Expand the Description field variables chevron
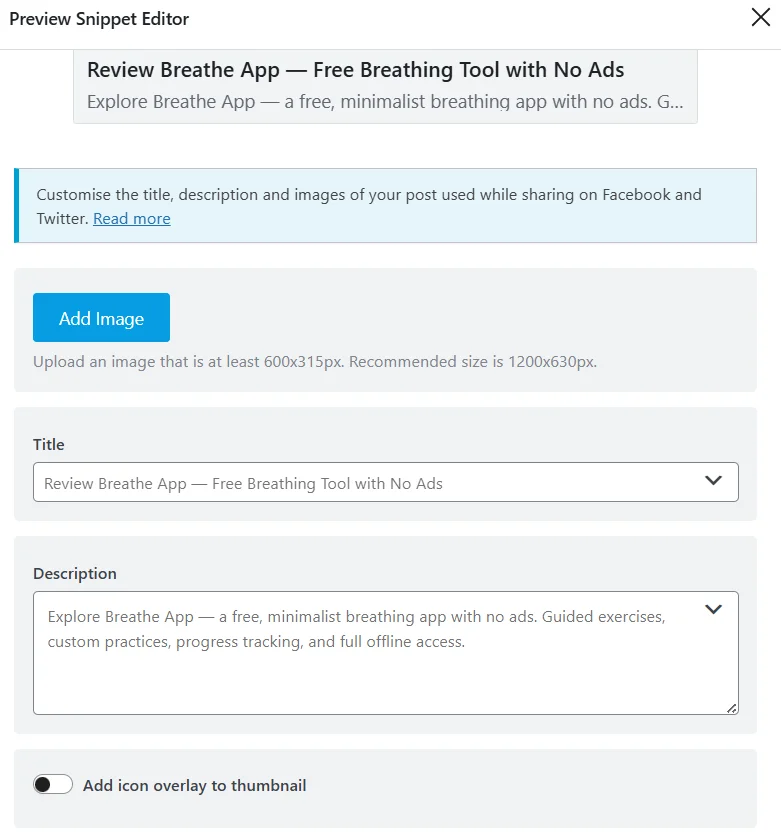 pos(713,609)
